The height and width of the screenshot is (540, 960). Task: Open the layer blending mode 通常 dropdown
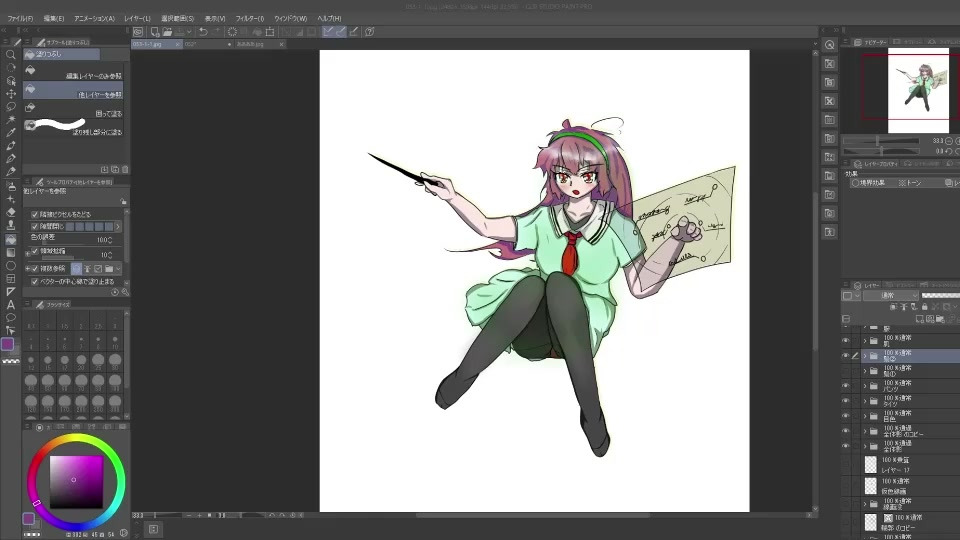click(x=891, y=296)
